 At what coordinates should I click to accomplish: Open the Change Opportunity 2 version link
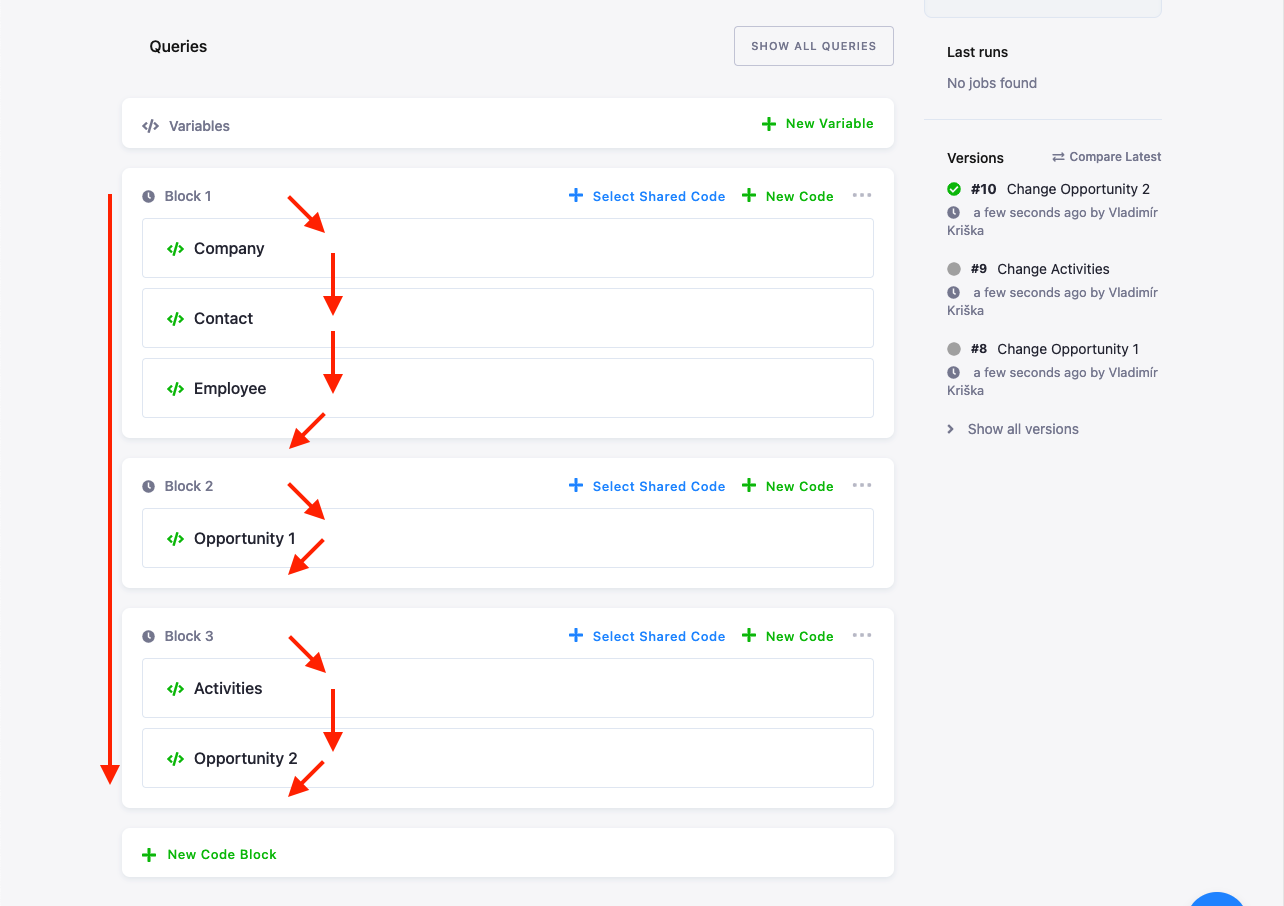click(1078, 189)
